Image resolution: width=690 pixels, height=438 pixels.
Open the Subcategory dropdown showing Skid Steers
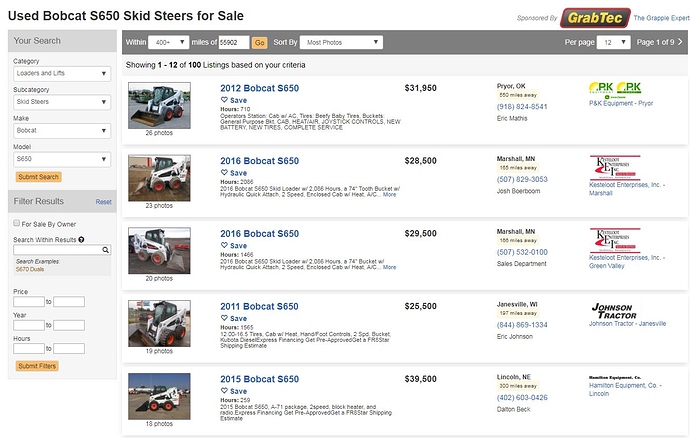pyautogui.click(x=62, y=102)
